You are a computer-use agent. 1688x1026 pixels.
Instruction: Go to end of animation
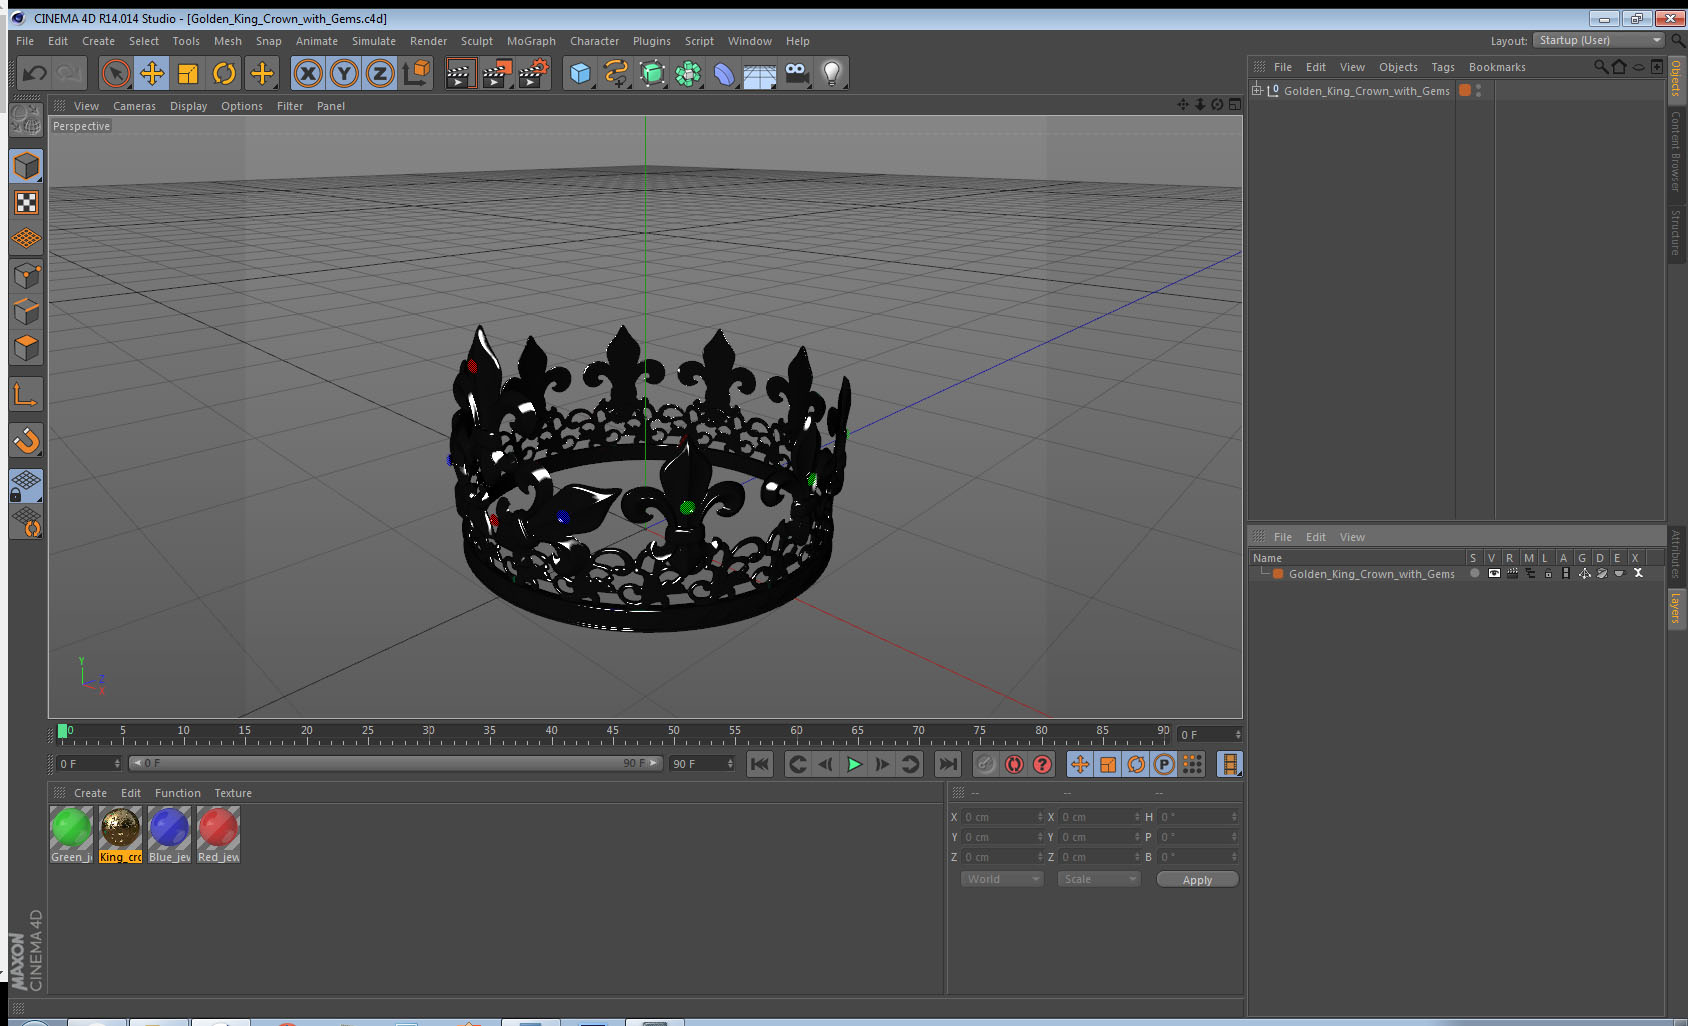947,764
